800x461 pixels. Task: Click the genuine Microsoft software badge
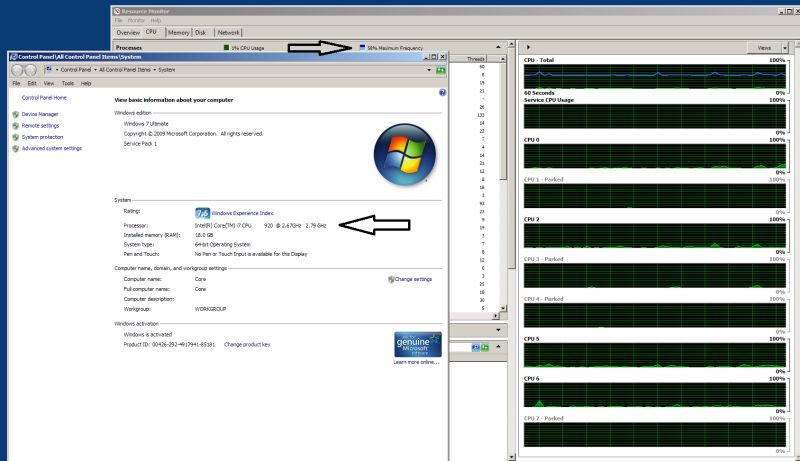coord(417,345)
